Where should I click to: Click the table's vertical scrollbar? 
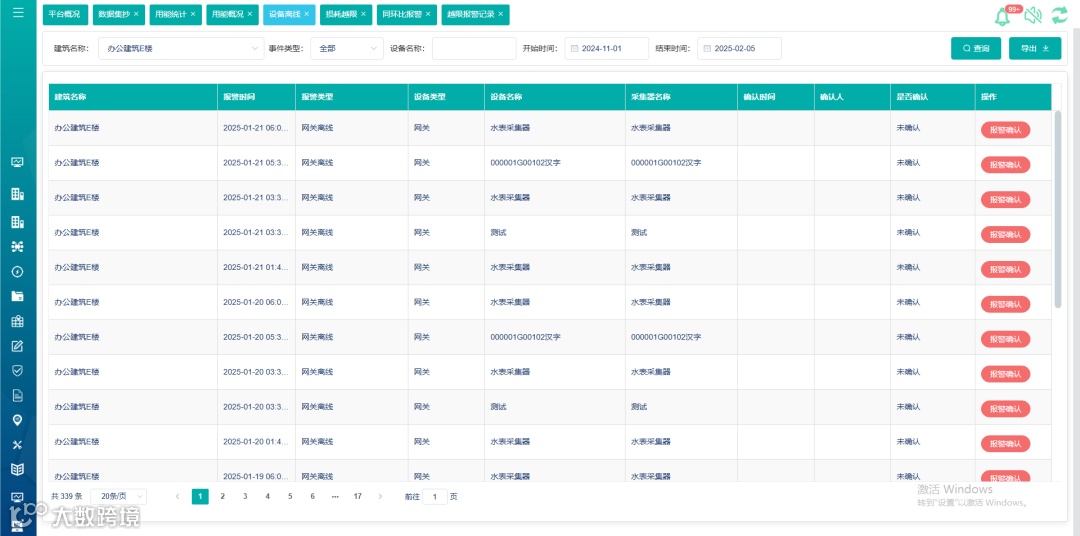[1058, 209]
